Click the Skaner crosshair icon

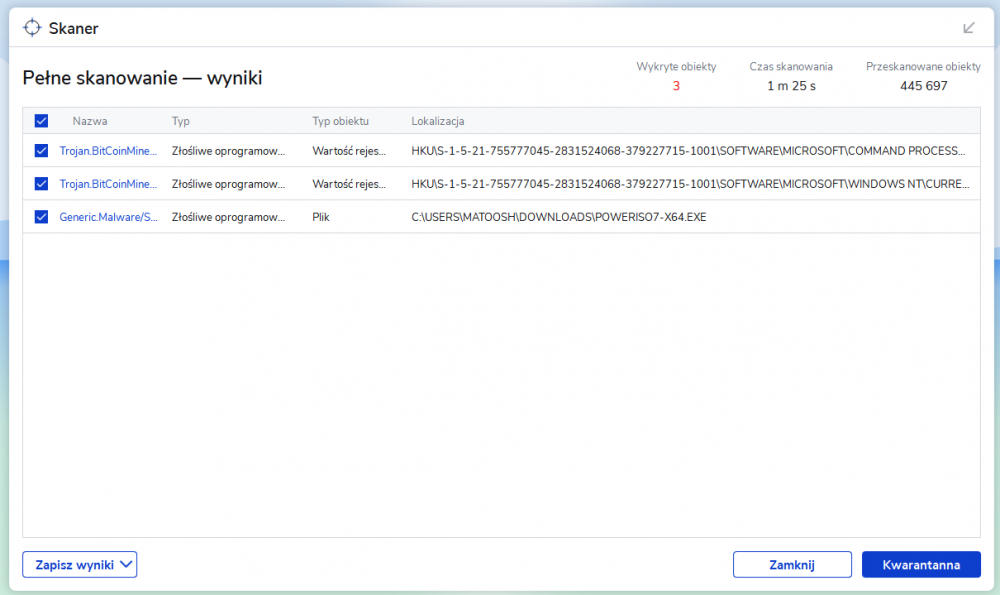32,28
